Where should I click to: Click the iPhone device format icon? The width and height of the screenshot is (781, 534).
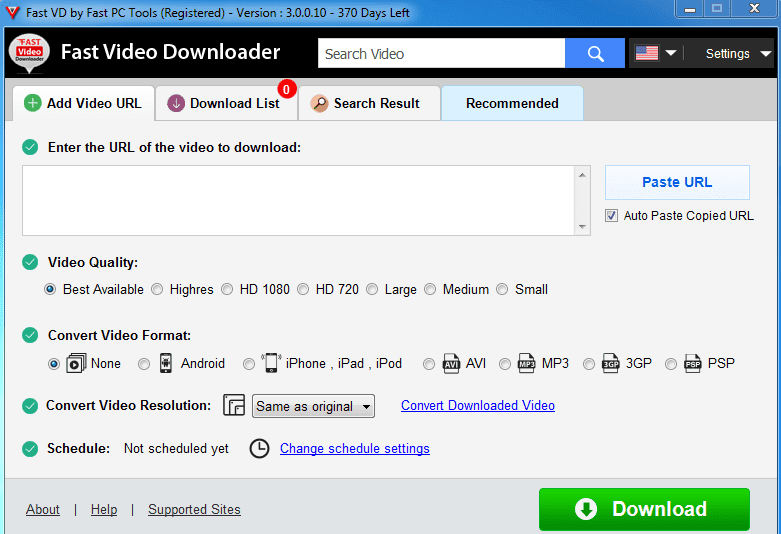(x=271, y=363)
